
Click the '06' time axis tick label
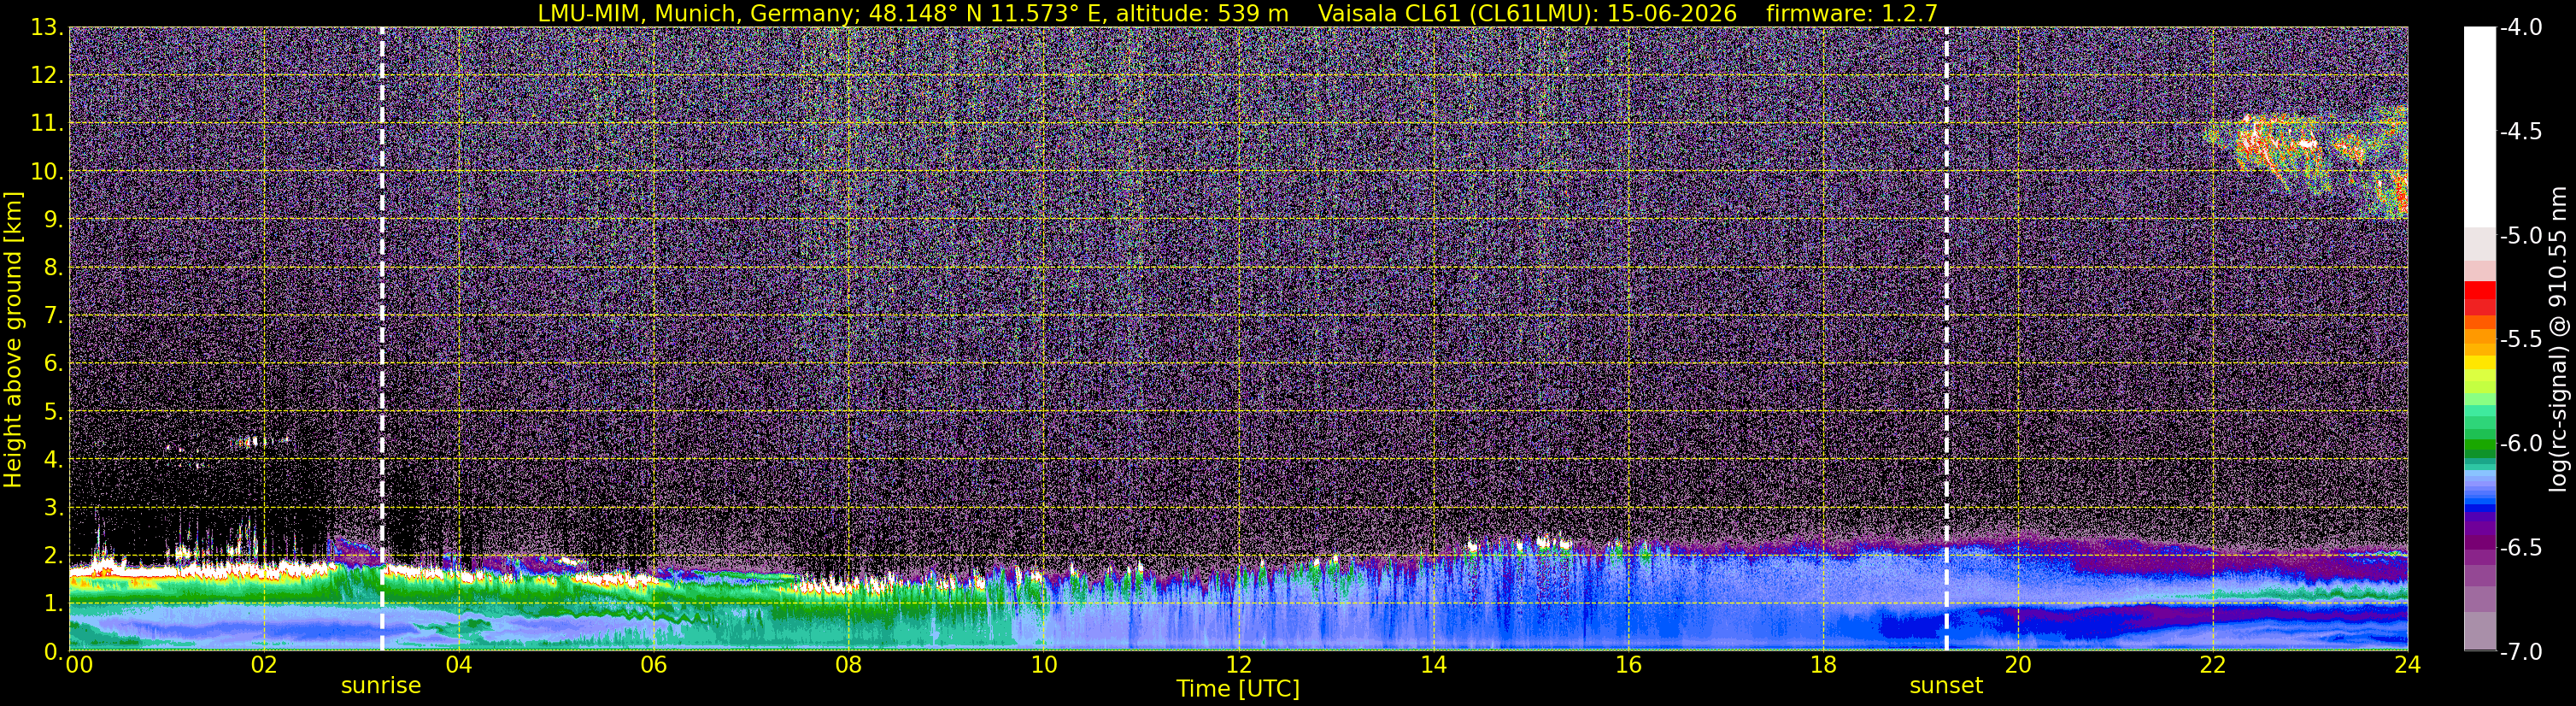coord(653,665)
